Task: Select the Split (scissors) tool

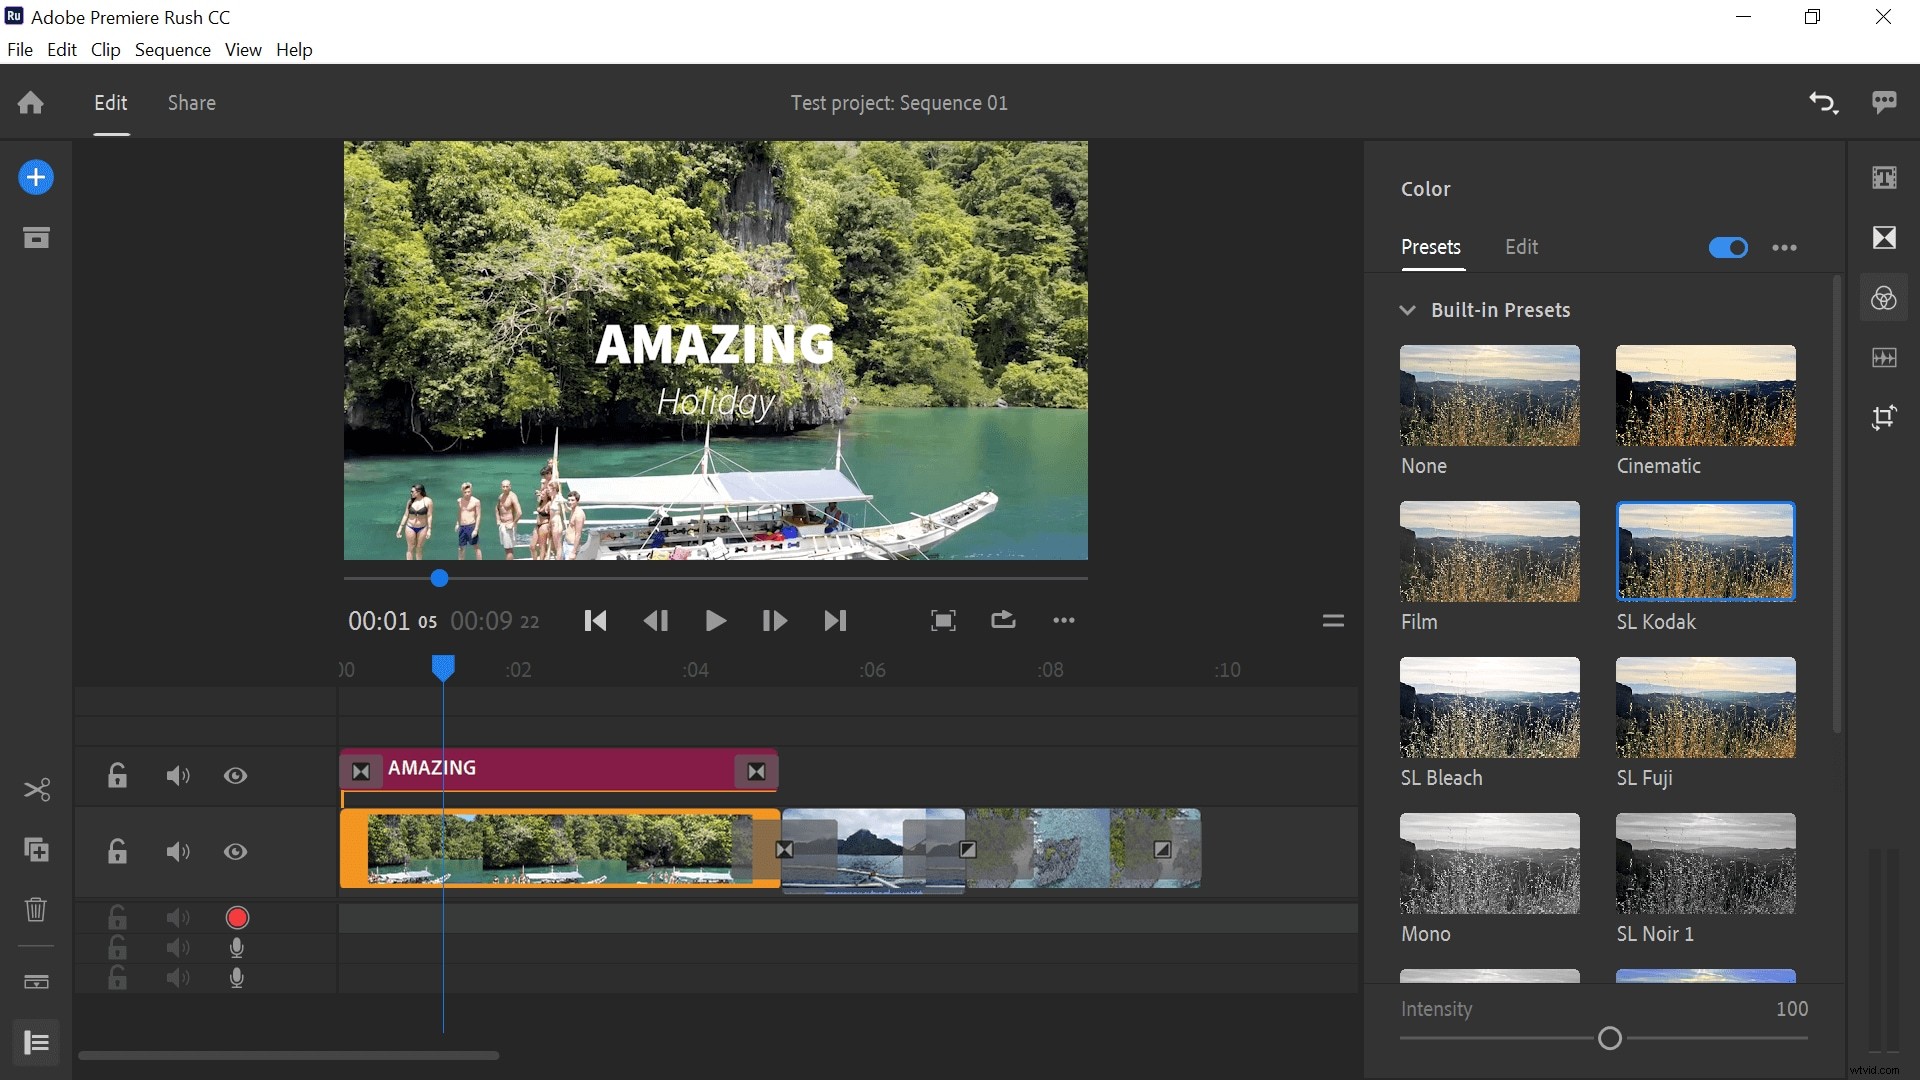Action: coord(36,790)
